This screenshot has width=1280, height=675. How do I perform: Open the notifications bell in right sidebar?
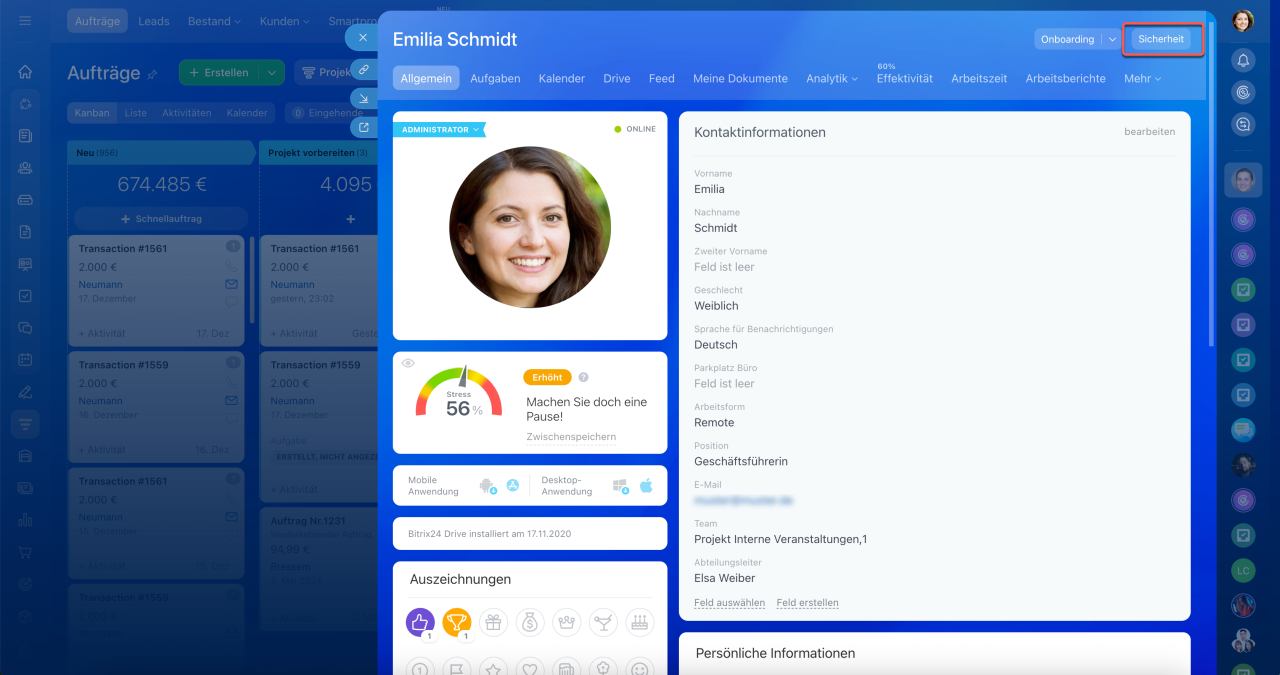(1243, 60)
